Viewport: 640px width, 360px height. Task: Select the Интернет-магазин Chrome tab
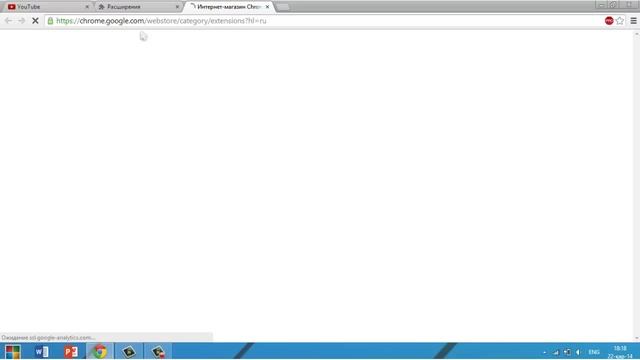[229, 7]
